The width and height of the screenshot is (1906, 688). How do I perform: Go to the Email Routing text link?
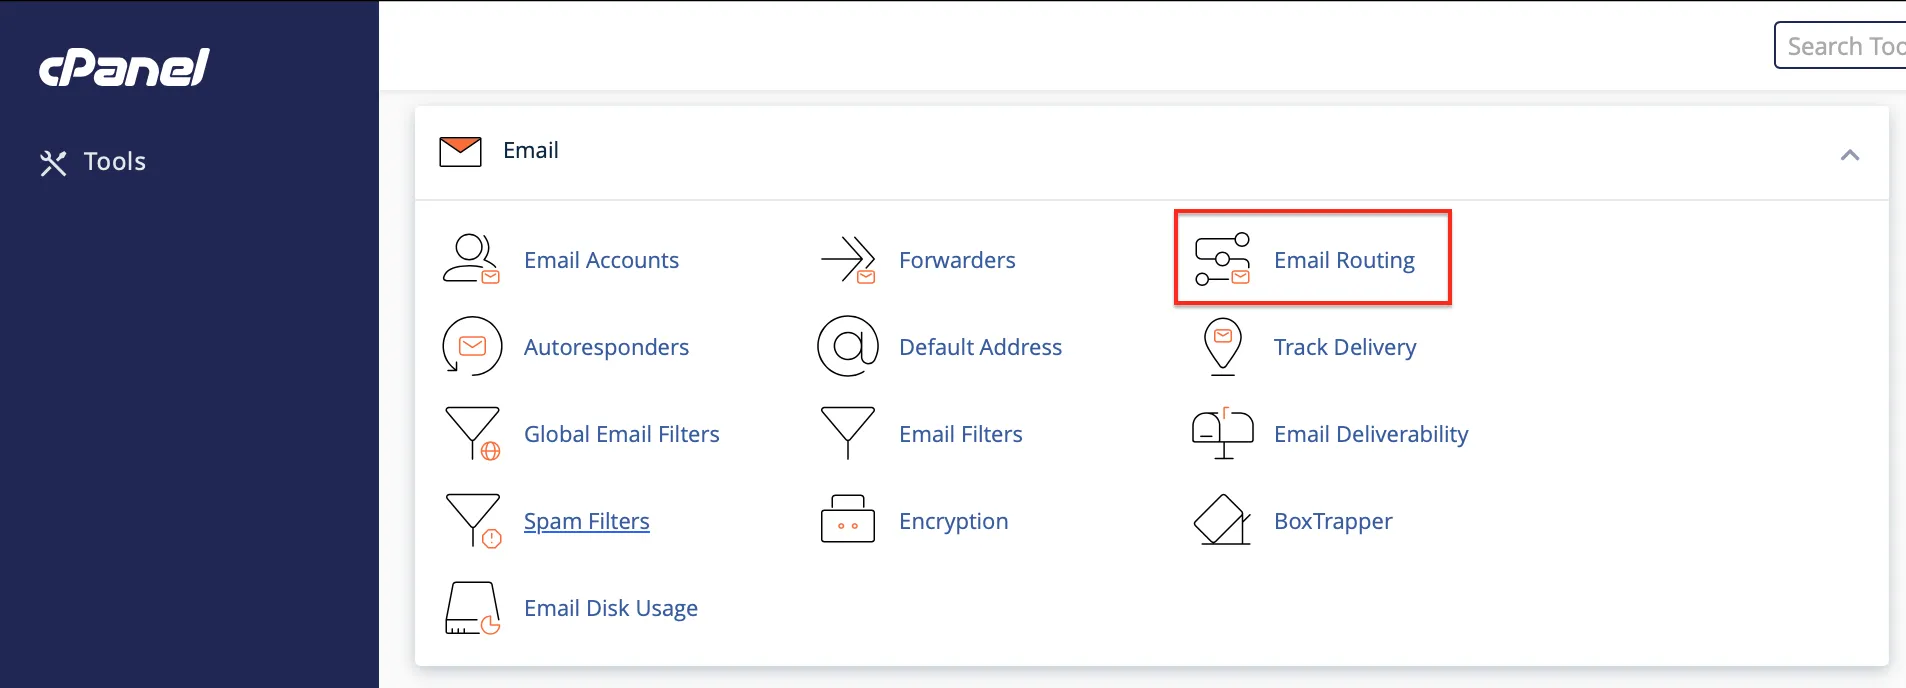coord(1343,260)
